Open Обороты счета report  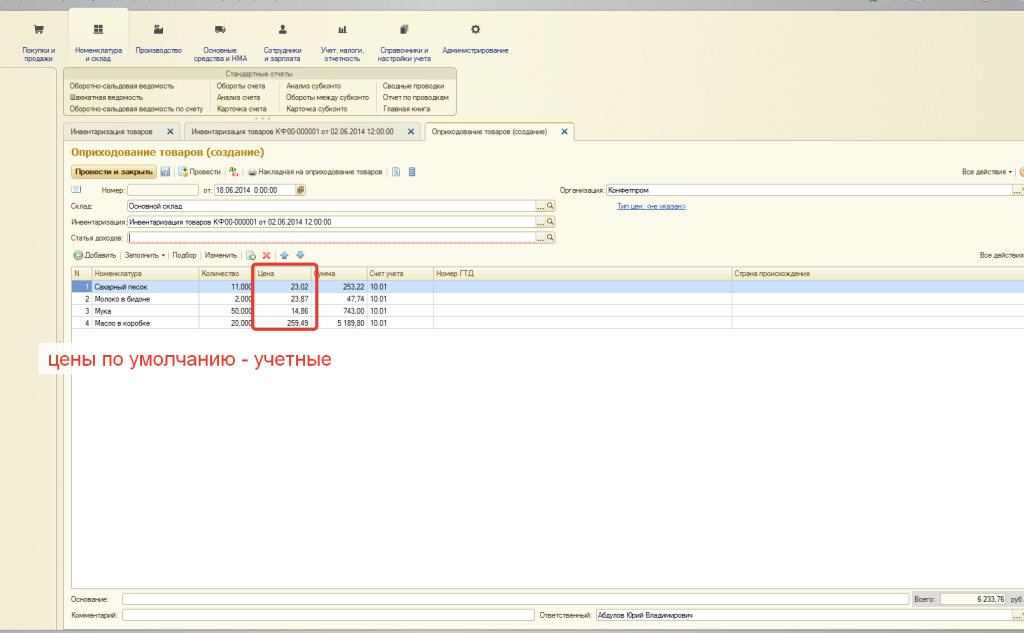click(x=241, y=86)
